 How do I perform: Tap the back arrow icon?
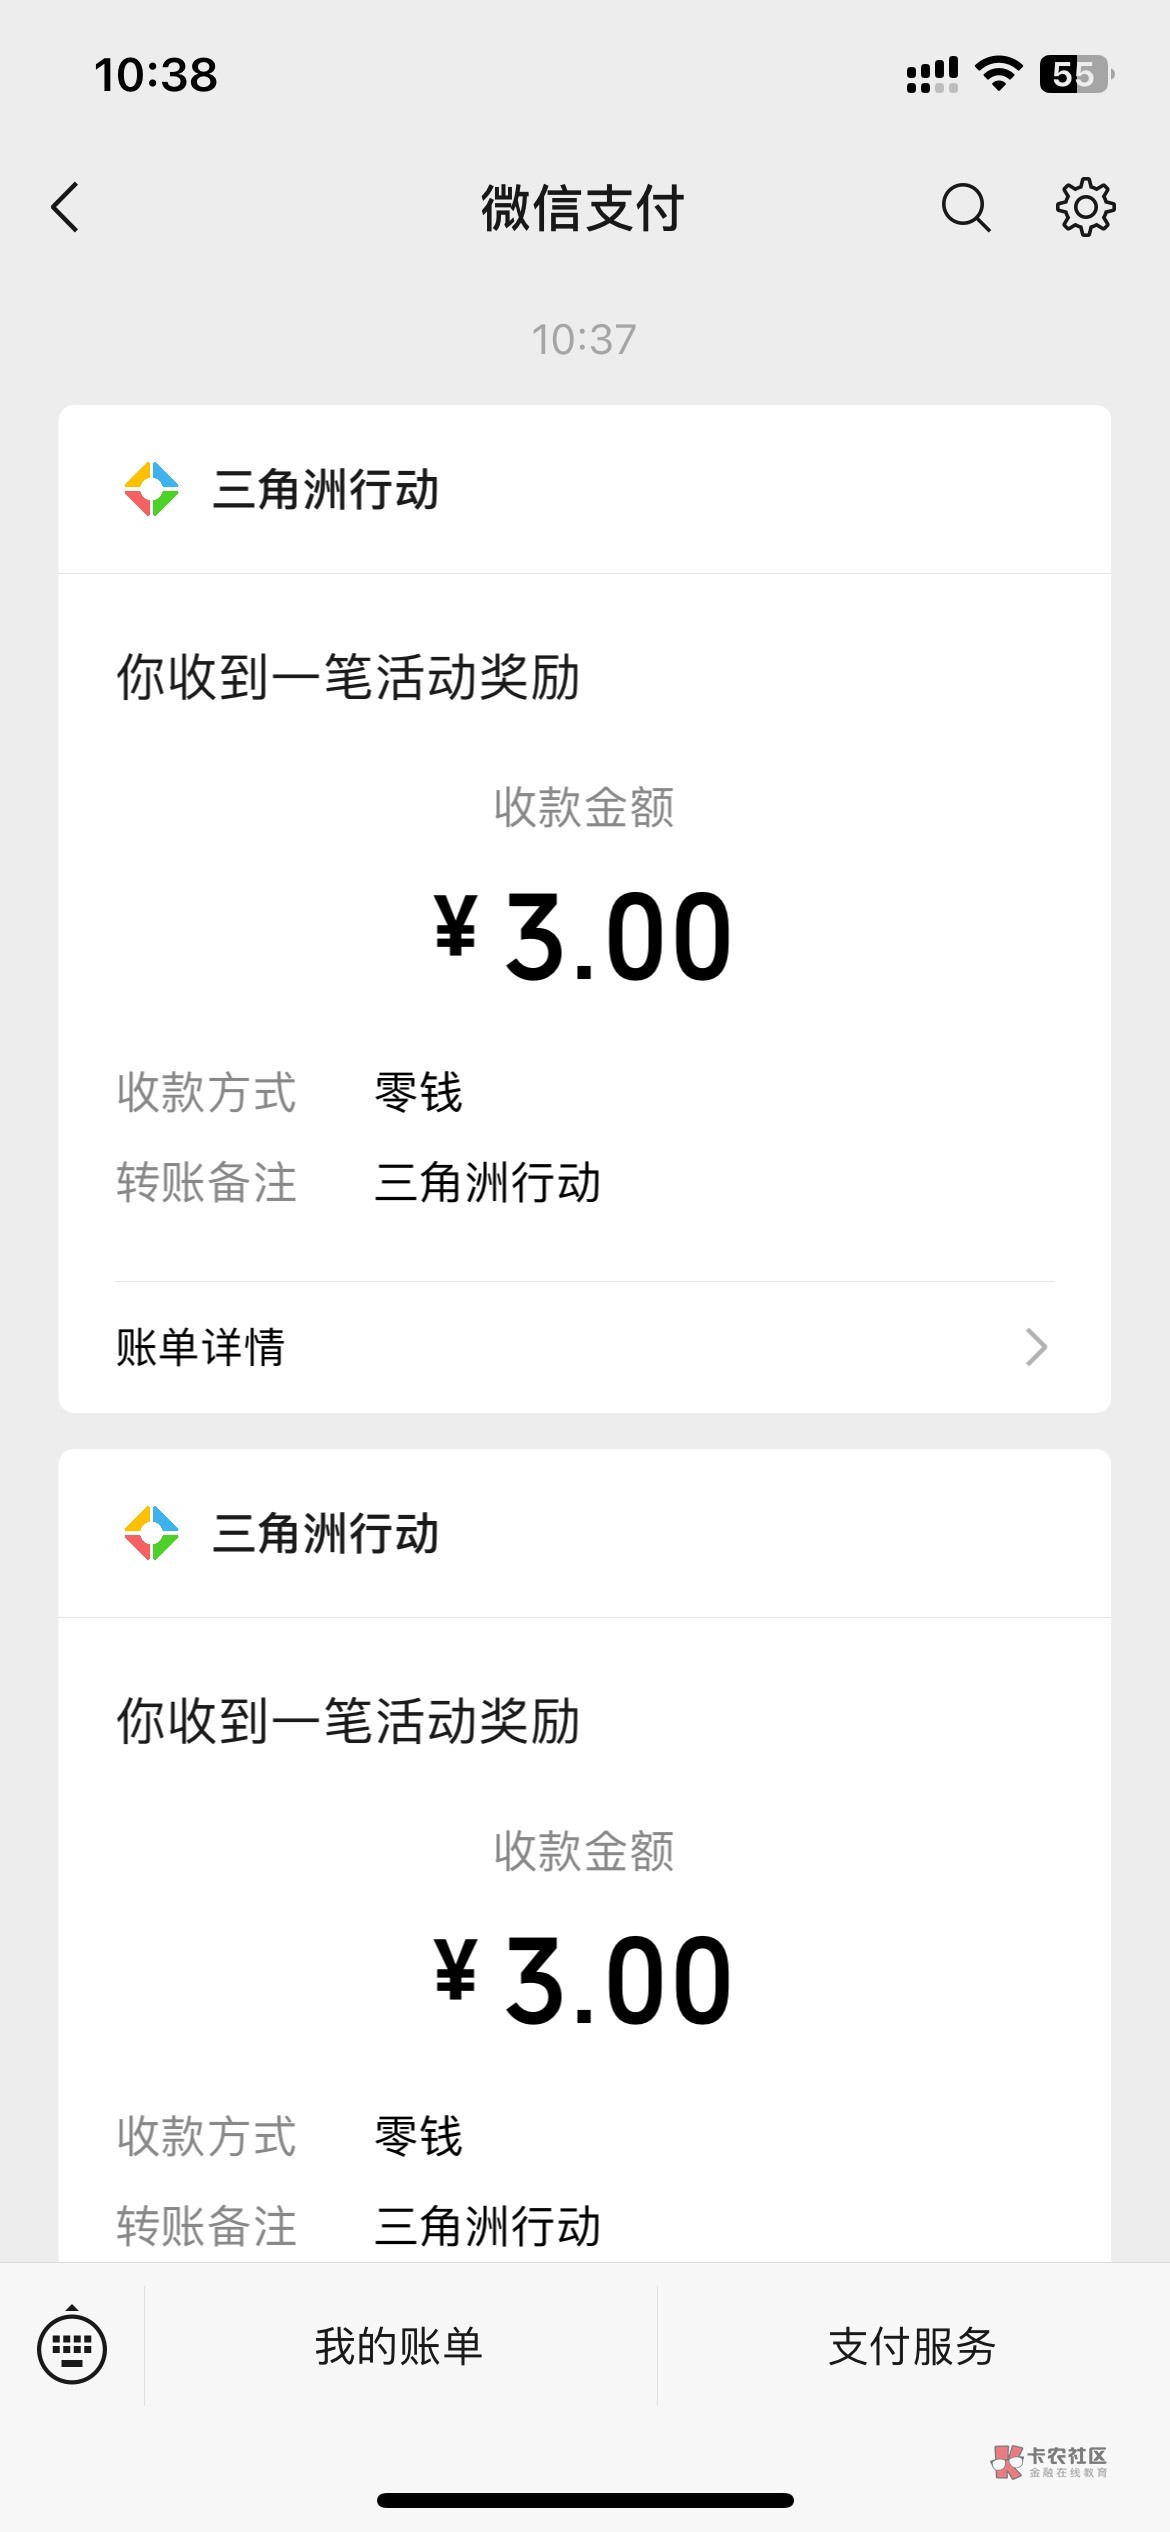click(x=66, y=208)
